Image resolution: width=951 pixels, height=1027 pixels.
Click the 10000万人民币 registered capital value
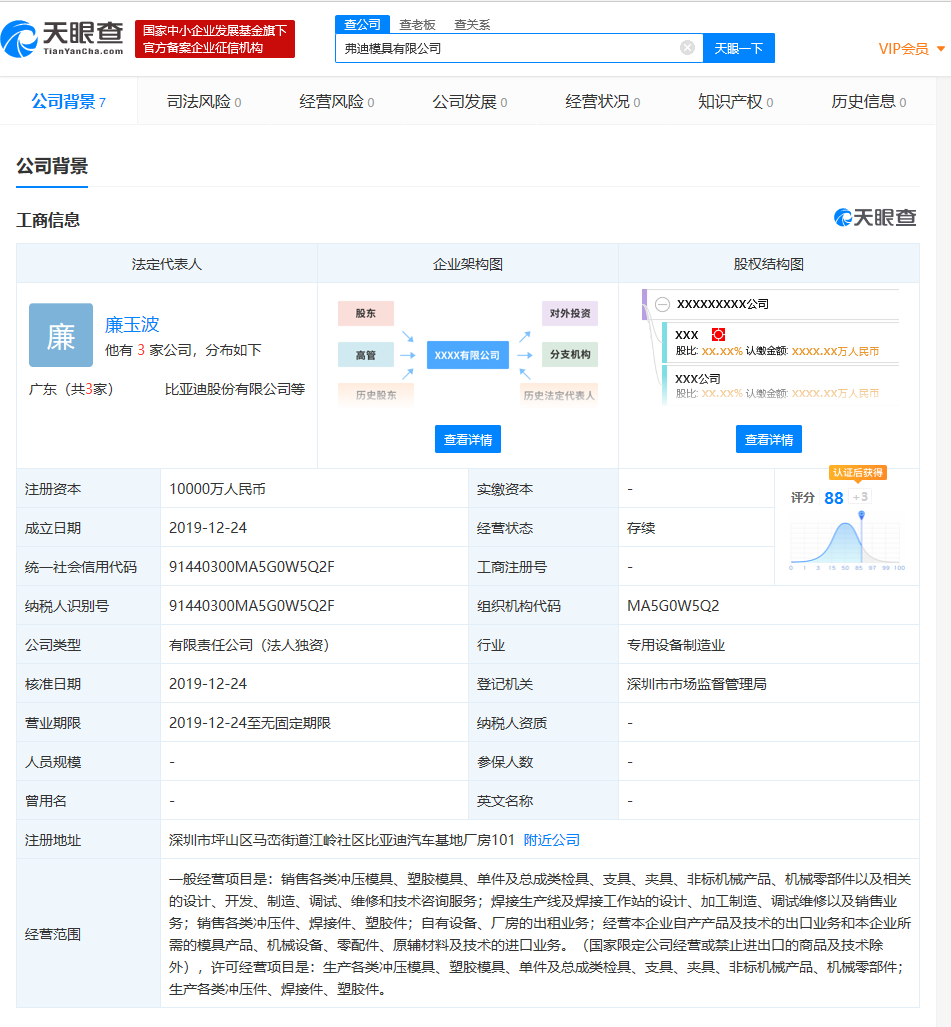pos(217,489)
